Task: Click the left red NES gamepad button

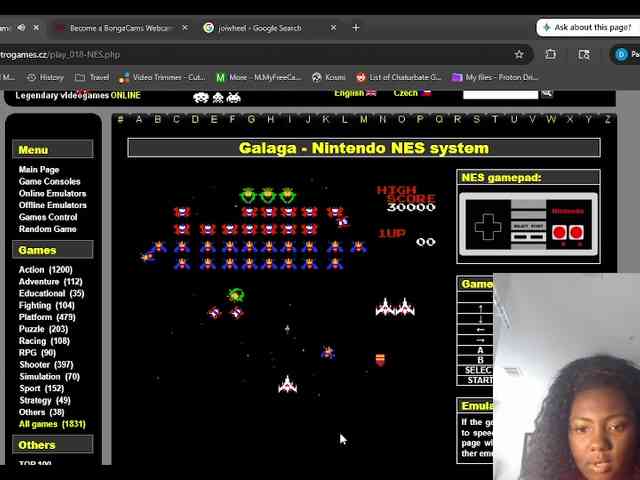Action: 559,233
